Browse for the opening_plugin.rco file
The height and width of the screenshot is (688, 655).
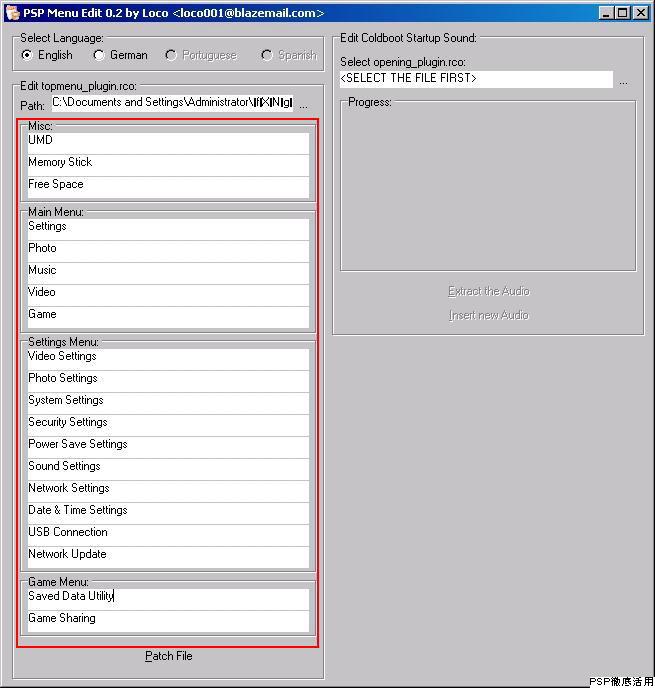coord(623,82)
